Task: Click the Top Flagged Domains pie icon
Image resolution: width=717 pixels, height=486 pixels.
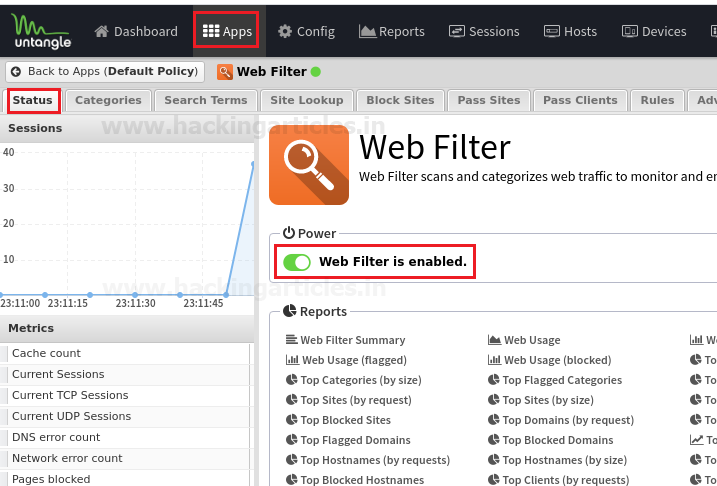Action: pyautogui.click(x=292, y=439)
